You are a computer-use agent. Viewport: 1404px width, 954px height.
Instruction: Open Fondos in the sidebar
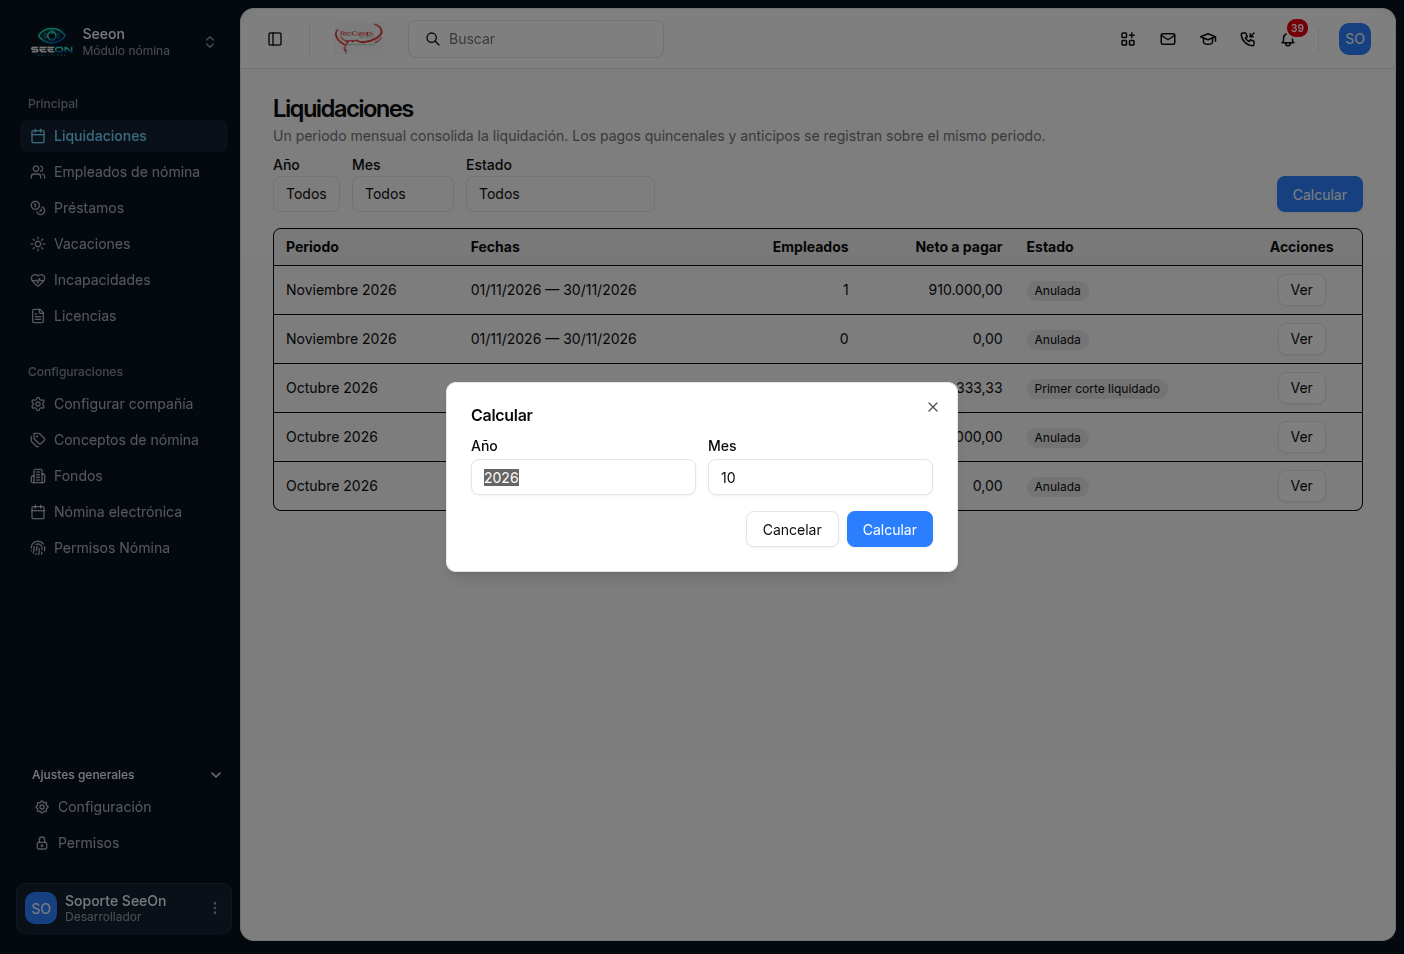[x=124, y=476]
